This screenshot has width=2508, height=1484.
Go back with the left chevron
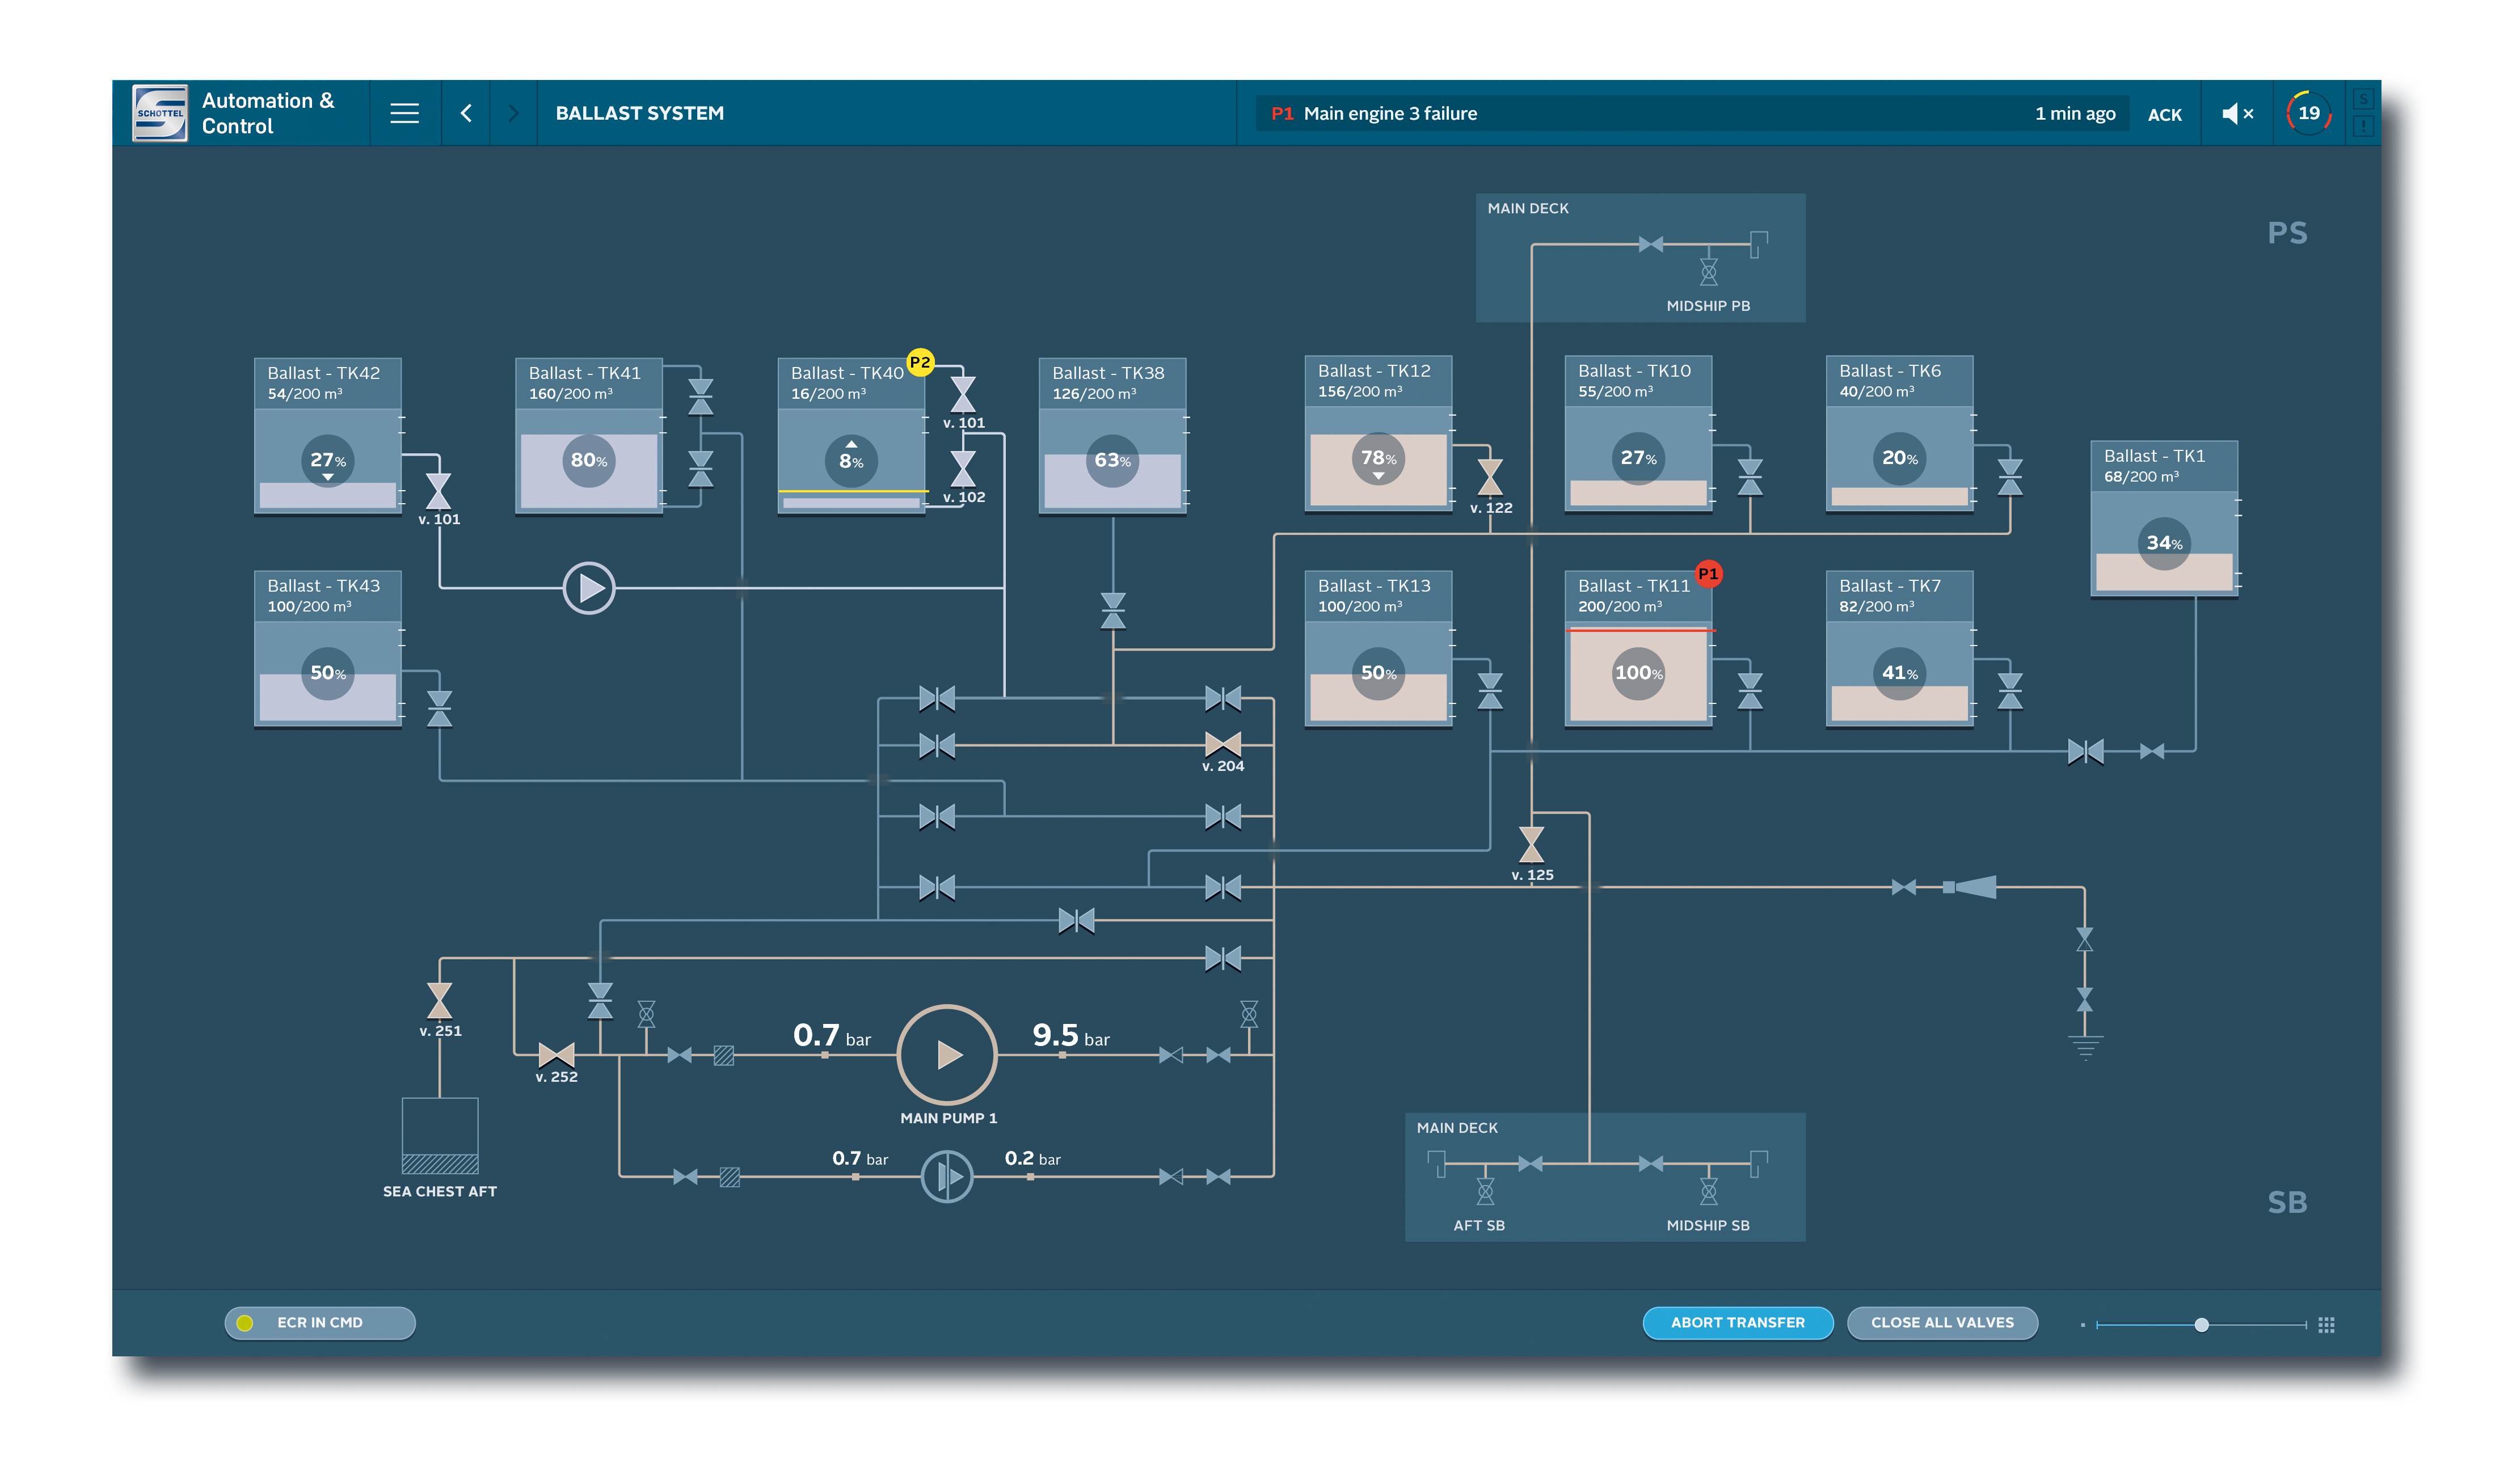pyautogui.click(x=466, y=113)
